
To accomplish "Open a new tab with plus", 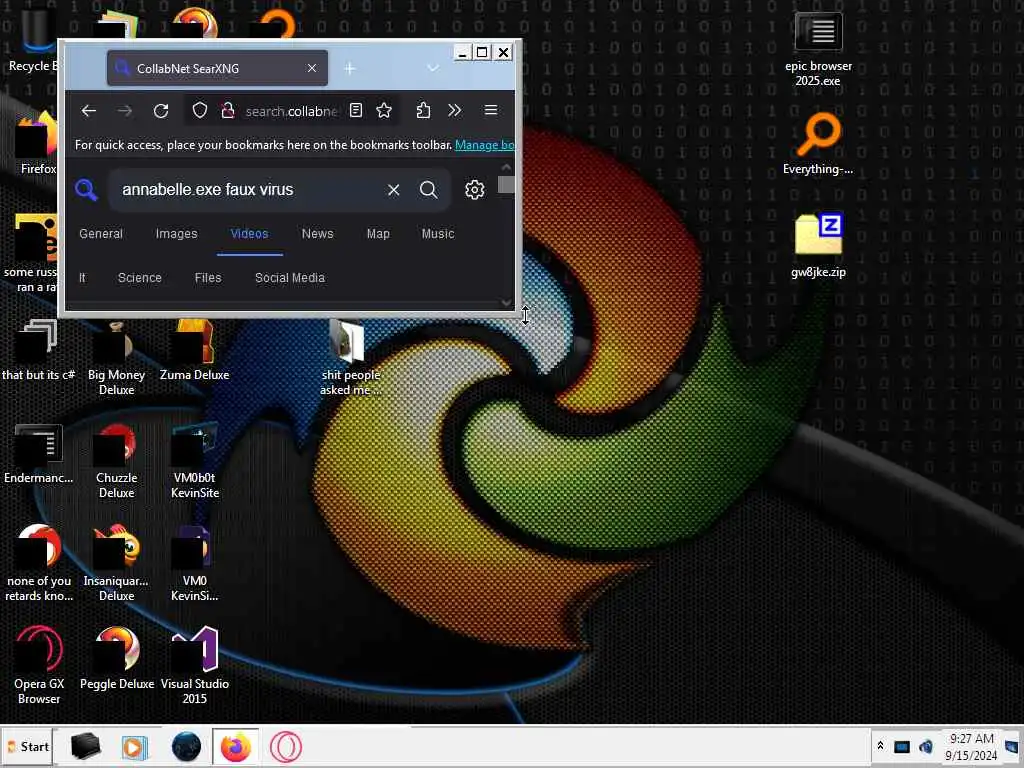I will pyautogui.click(x=350, y=69).
